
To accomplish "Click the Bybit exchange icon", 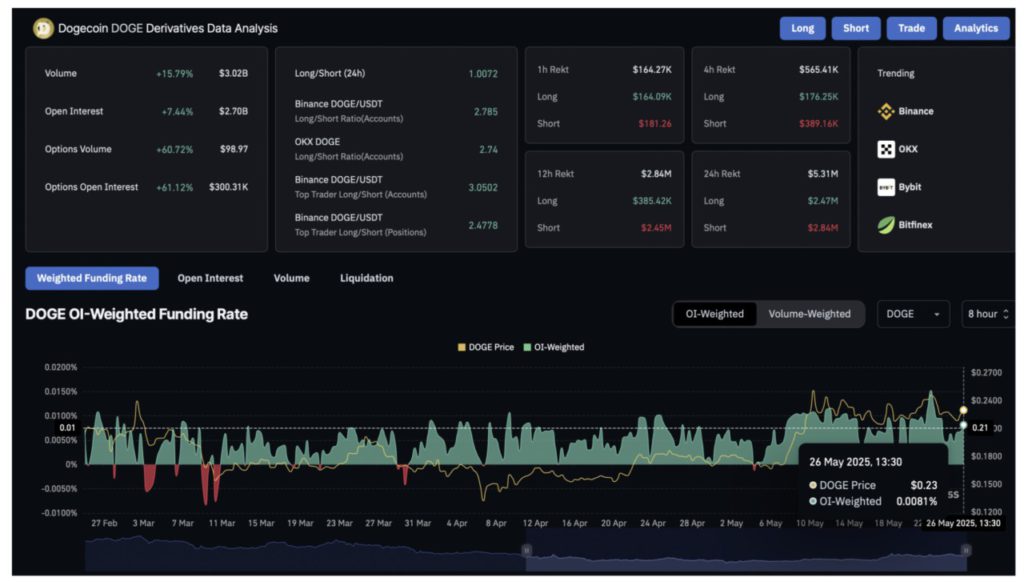I will [x=886, y=187].
